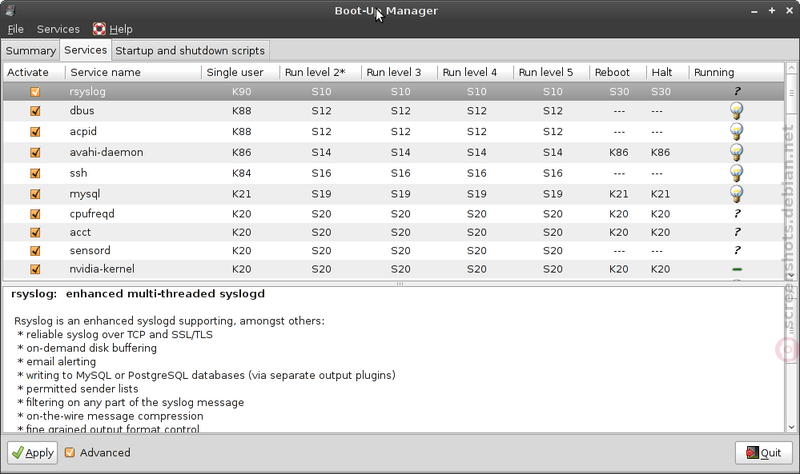
Task: Open the Services menu
Action: 58,29
